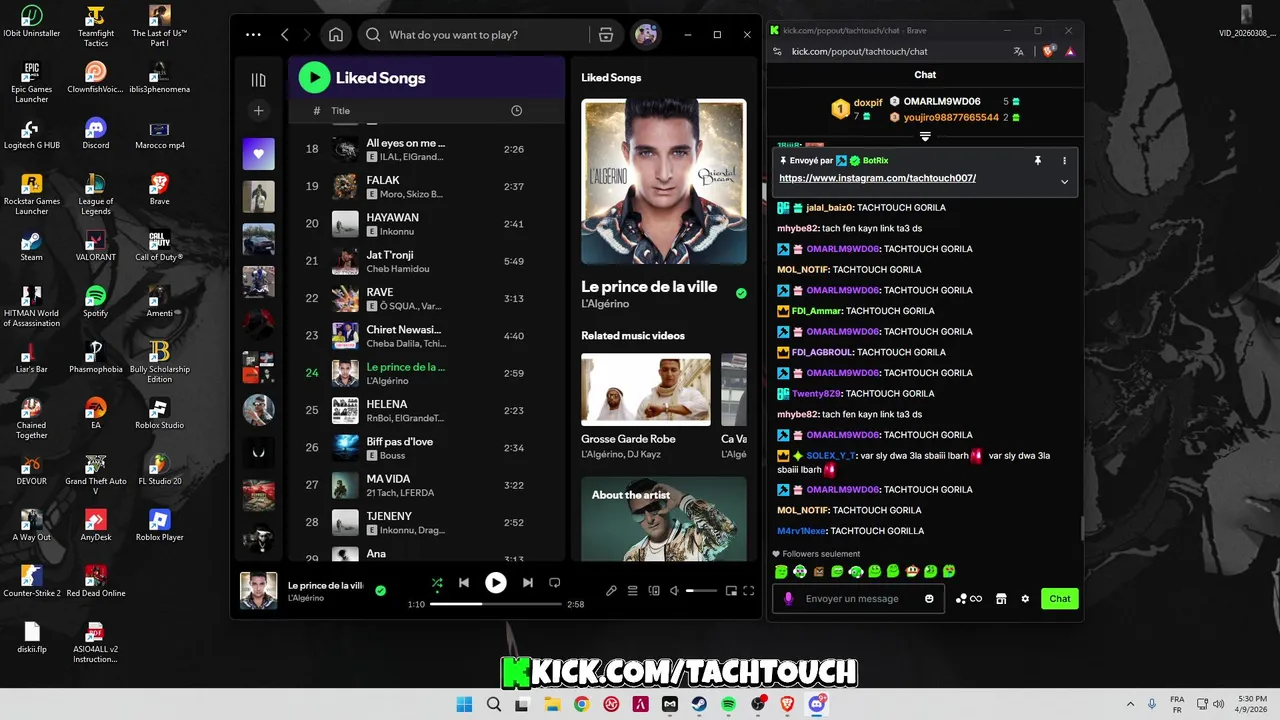Open the FL Studio 20 desktop shortcut
Screen dimensions: 1280x720
coord(160,469)
